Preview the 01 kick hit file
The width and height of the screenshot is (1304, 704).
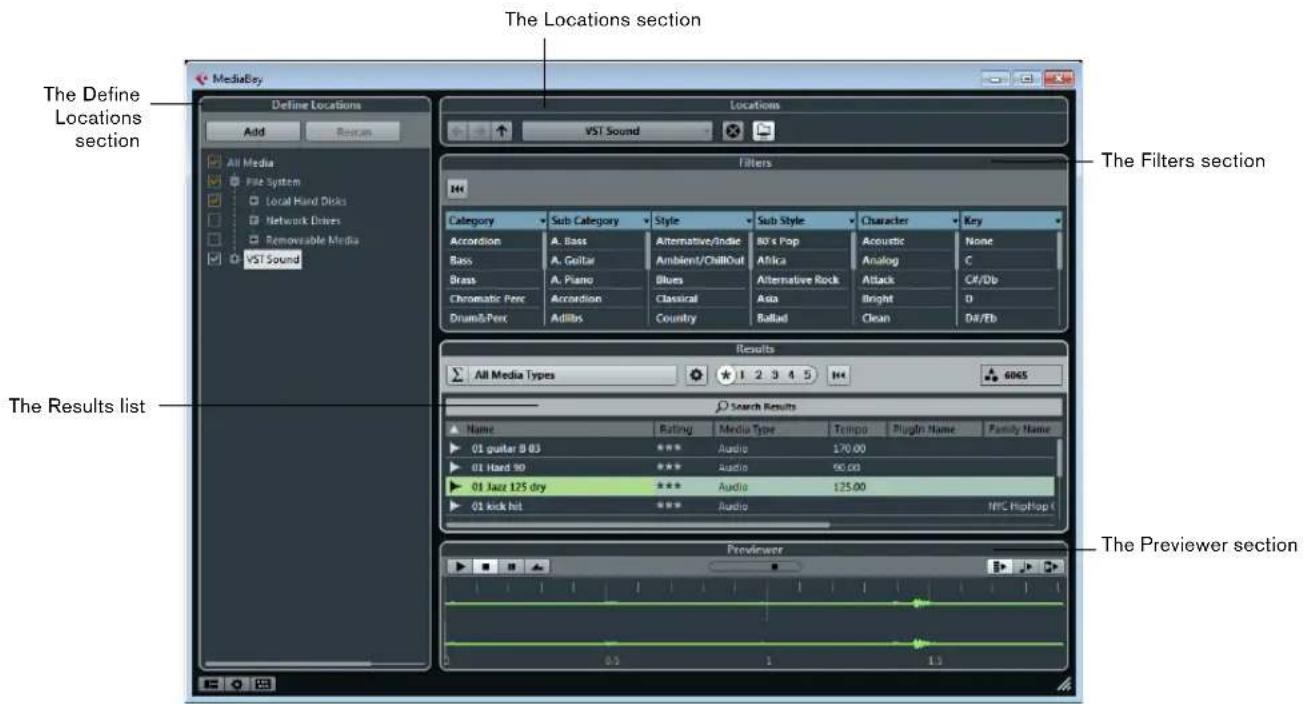456,506
